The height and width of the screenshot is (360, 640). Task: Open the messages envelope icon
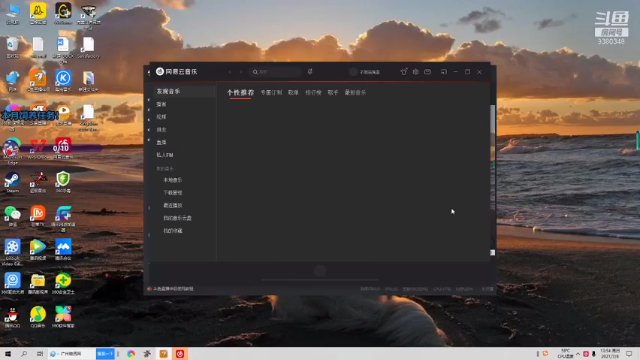(427, 72)
